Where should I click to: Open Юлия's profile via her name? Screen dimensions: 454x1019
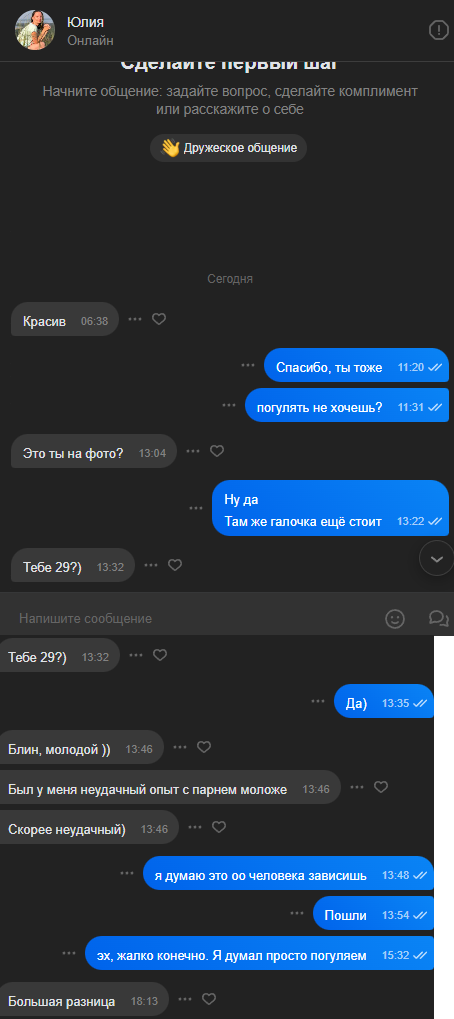tap(85, 22)
